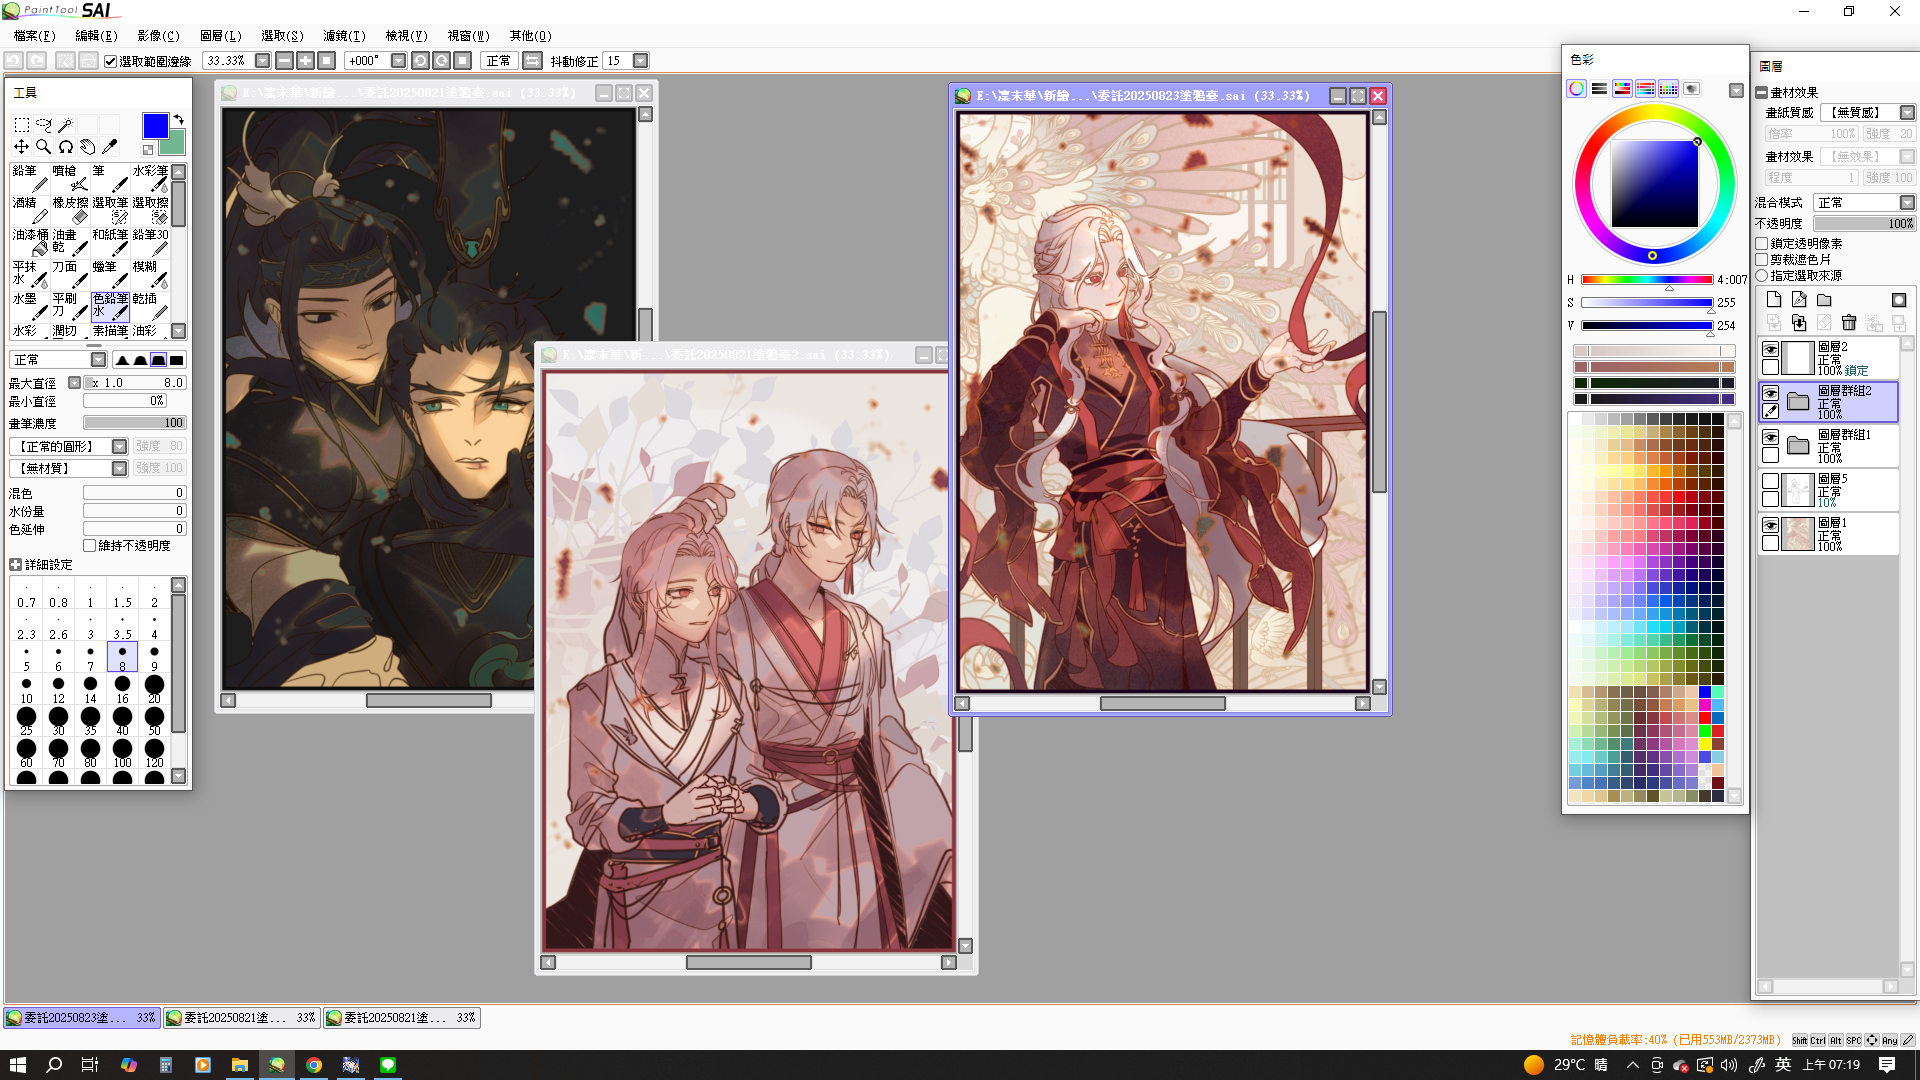Hide 圖層群組1 with its eye icon

coord(1770,437)
